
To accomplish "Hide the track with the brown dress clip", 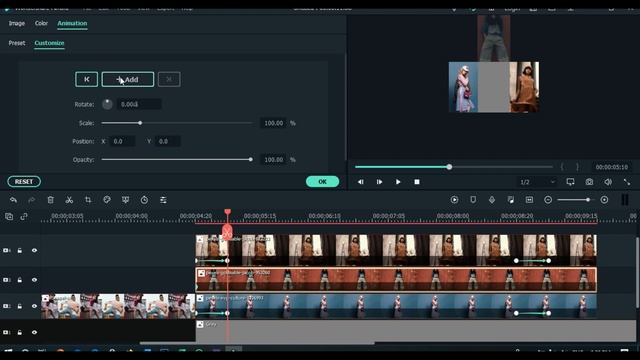I will point(34,250).
